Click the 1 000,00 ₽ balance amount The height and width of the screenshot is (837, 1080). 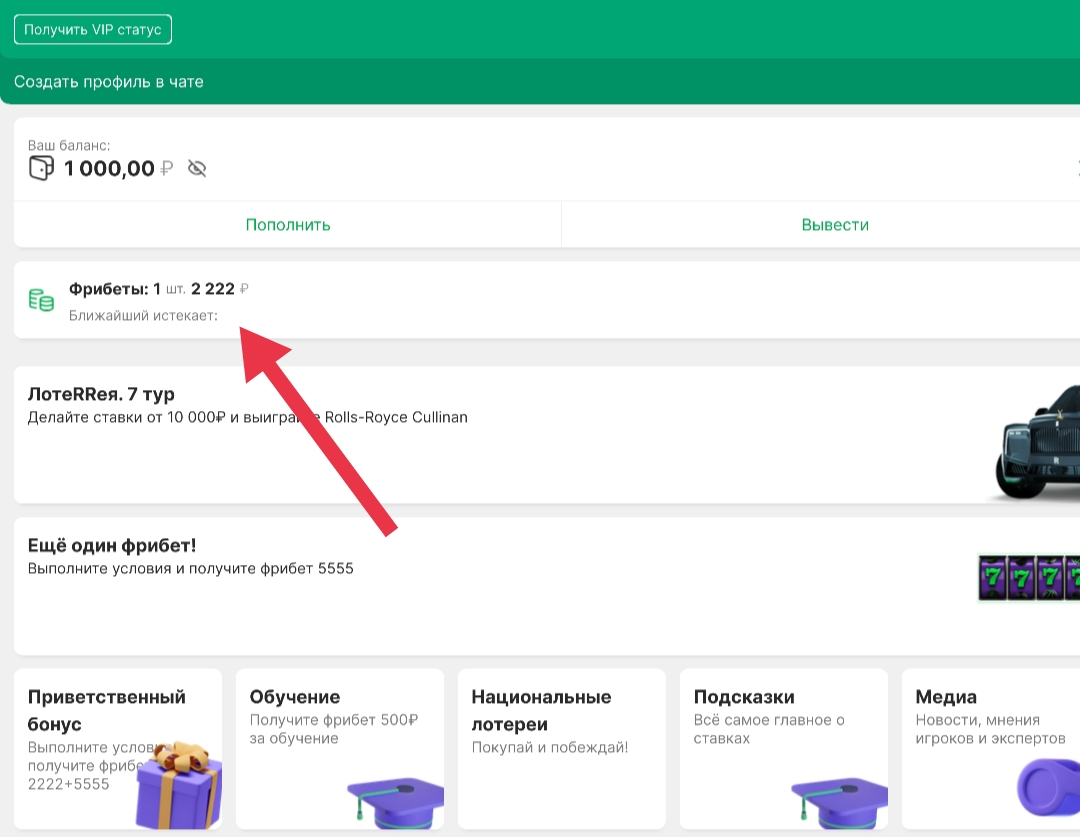109,168
